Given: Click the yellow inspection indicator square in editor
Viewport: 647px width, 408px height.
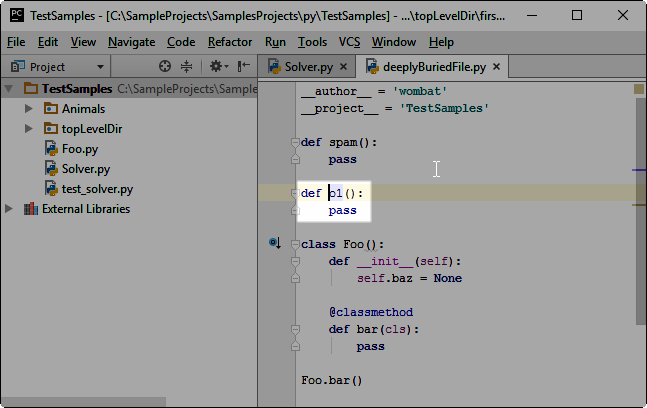Looking at the screenshot, I should [638, 89].
